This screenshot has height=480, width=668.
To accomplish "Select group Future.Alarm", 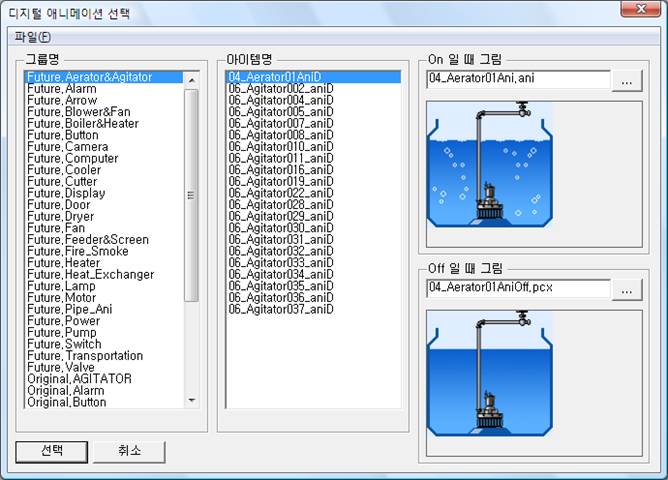I will 104,89.
